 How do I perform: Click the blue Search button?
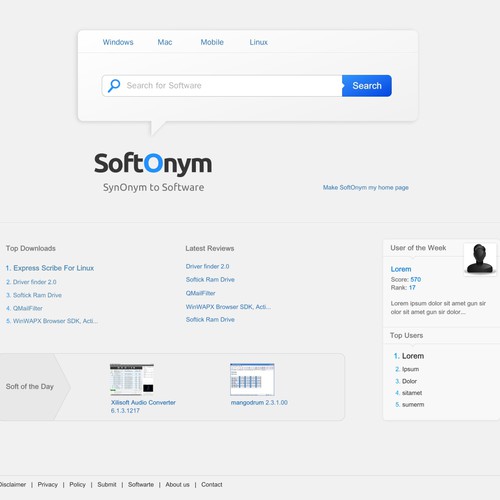[x=367, y=86]
